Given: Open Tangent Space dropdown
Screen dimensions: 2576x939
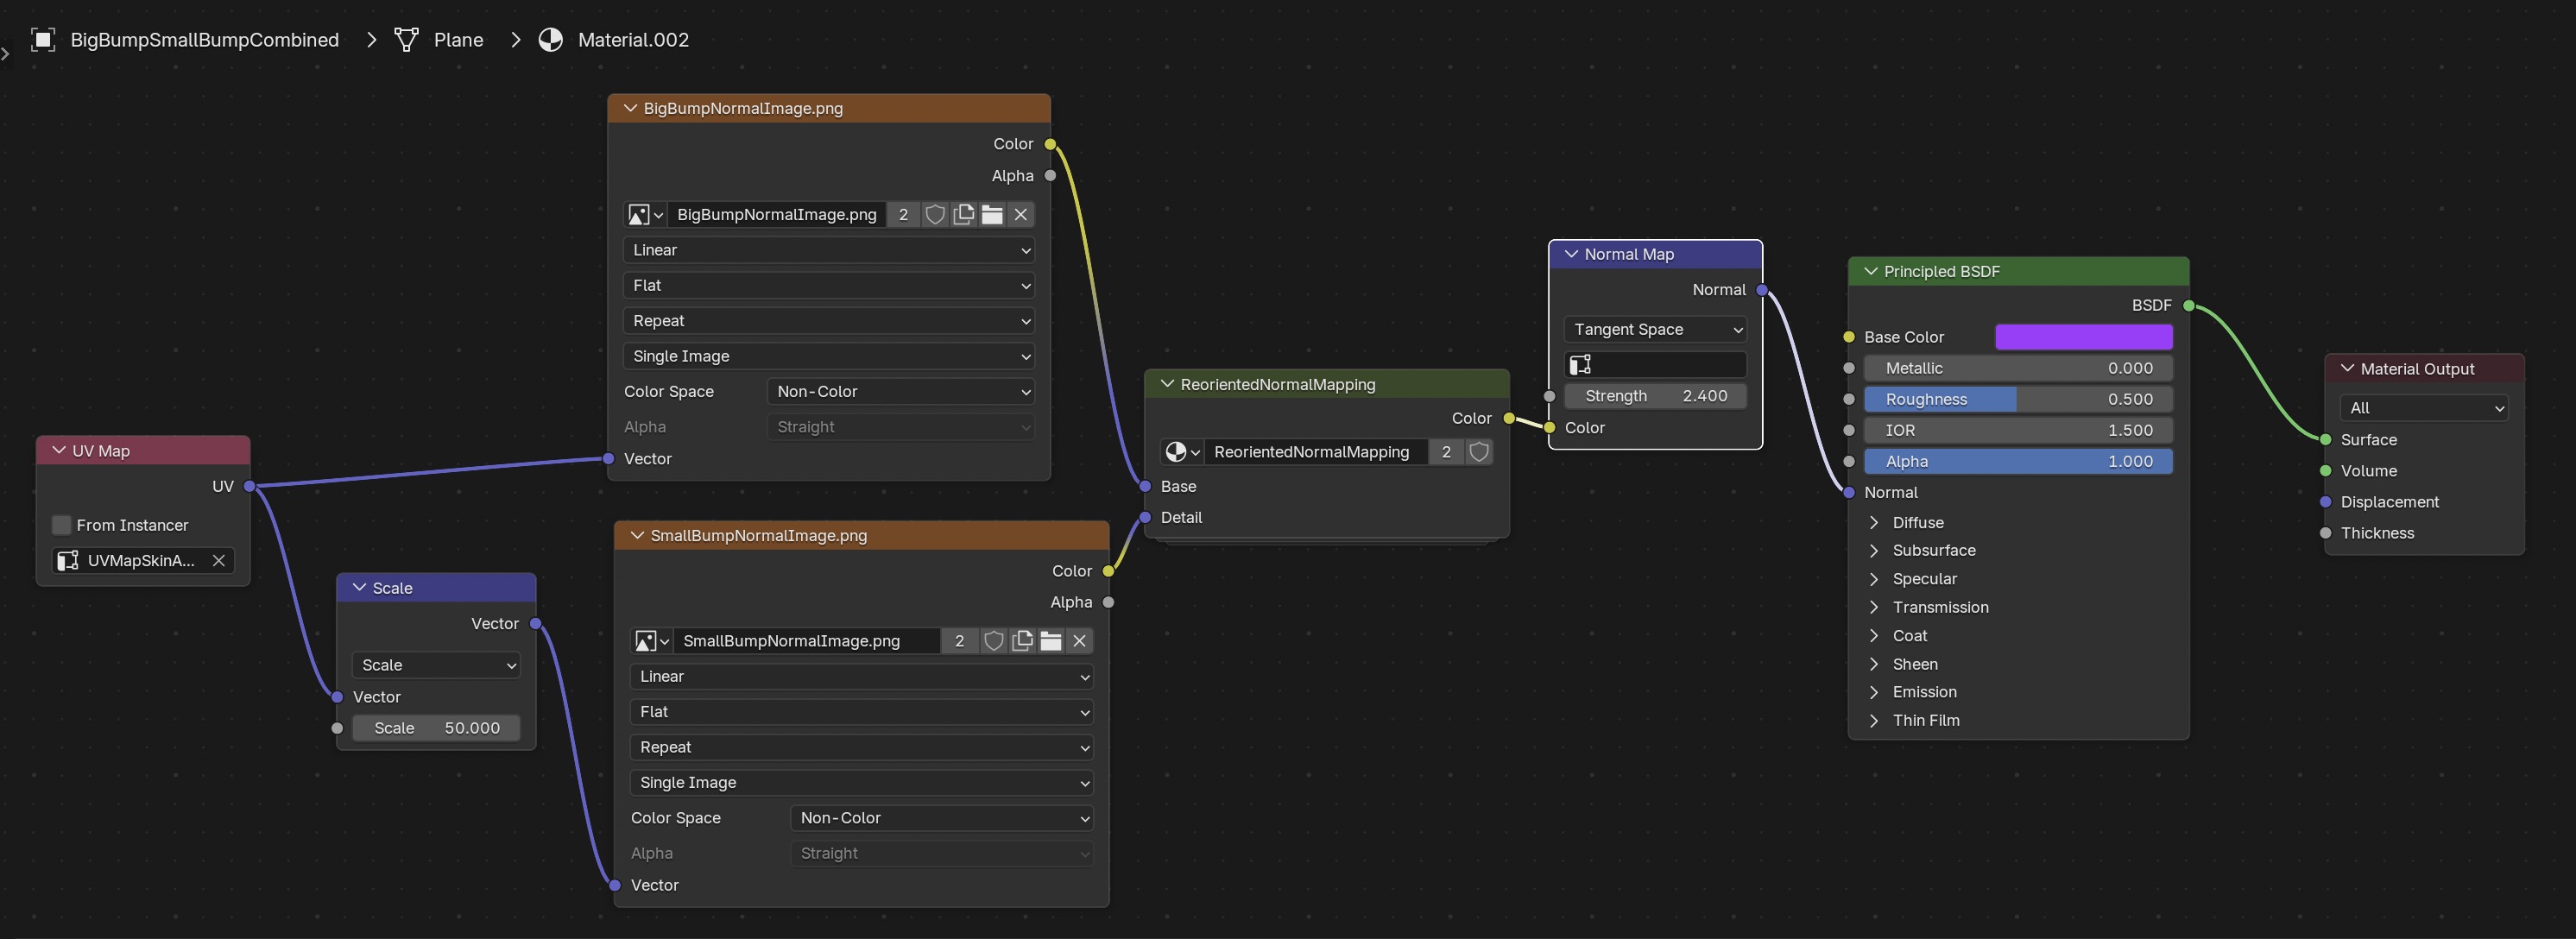Looking at the screenshot, I should (1655, 330).
